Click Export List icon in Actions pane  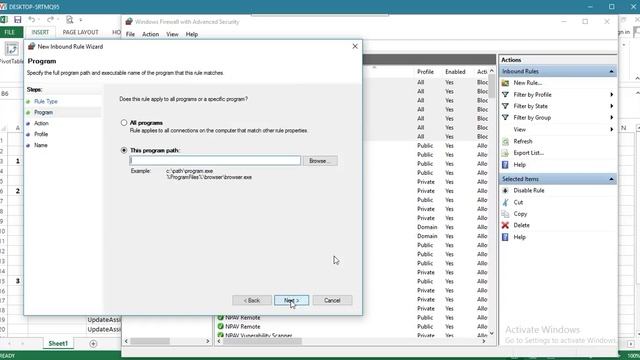click(x=505, y=153)
